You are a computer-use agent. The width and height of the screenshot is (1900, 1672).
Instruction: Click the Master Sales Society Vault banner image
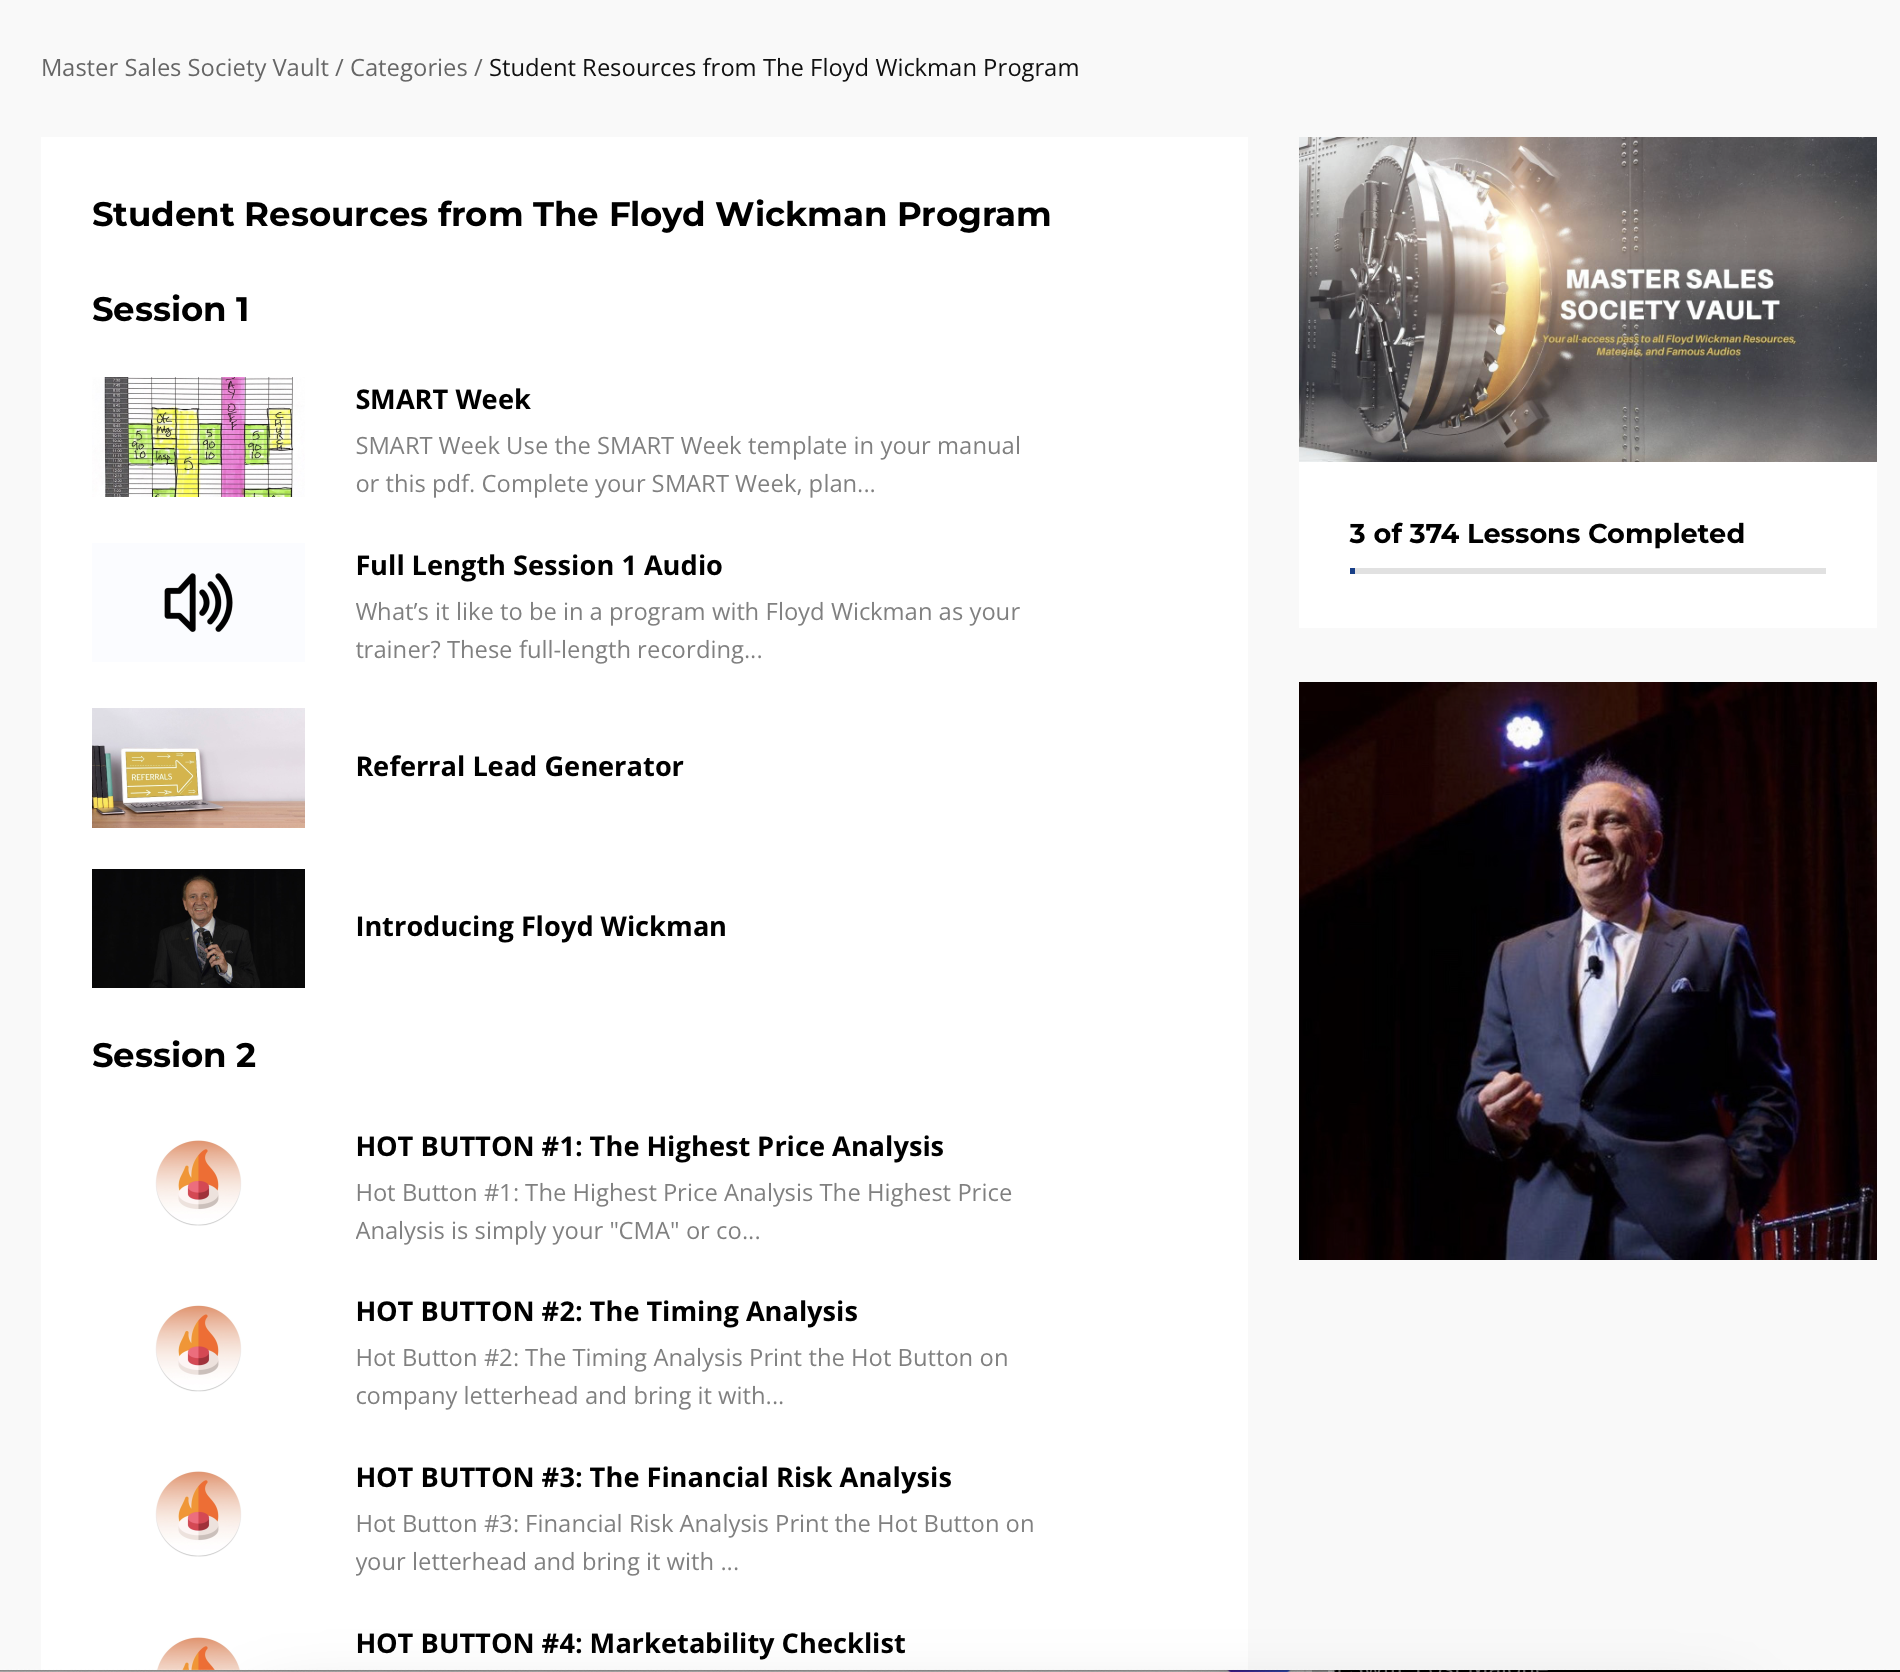1588,299
